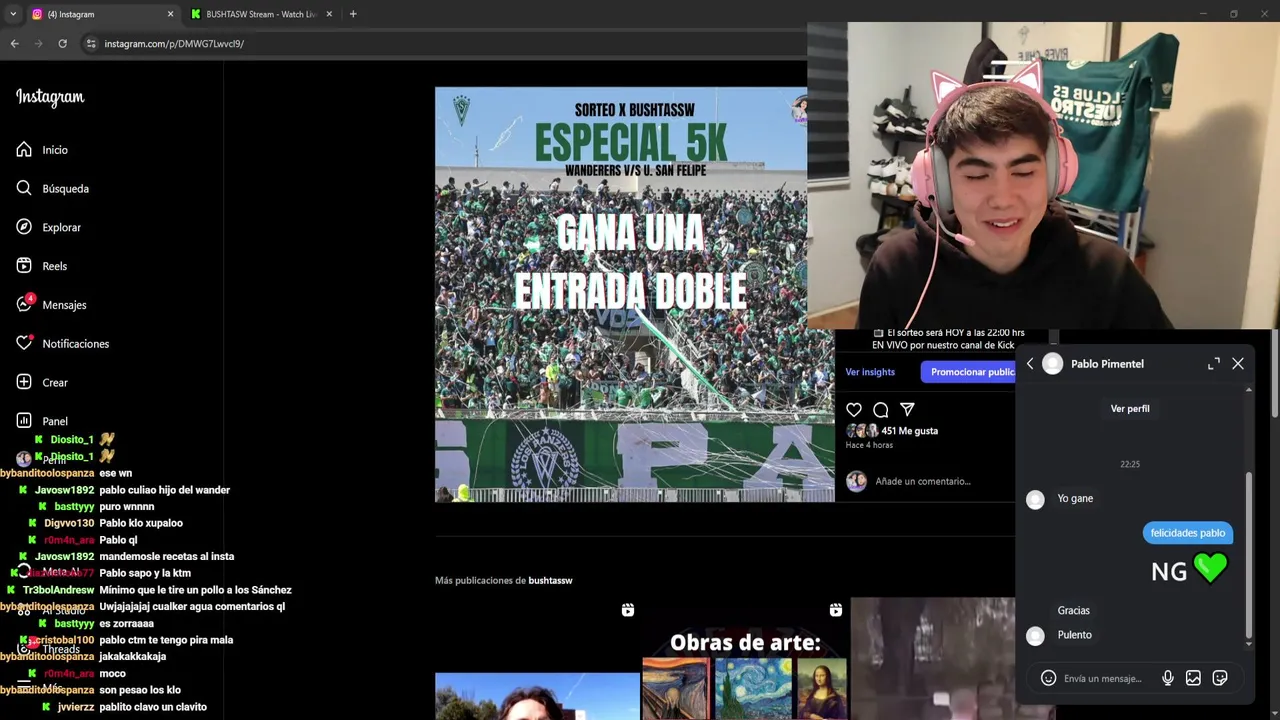
Task: Click the microphone voice message icon
Action: point(1167,678)
